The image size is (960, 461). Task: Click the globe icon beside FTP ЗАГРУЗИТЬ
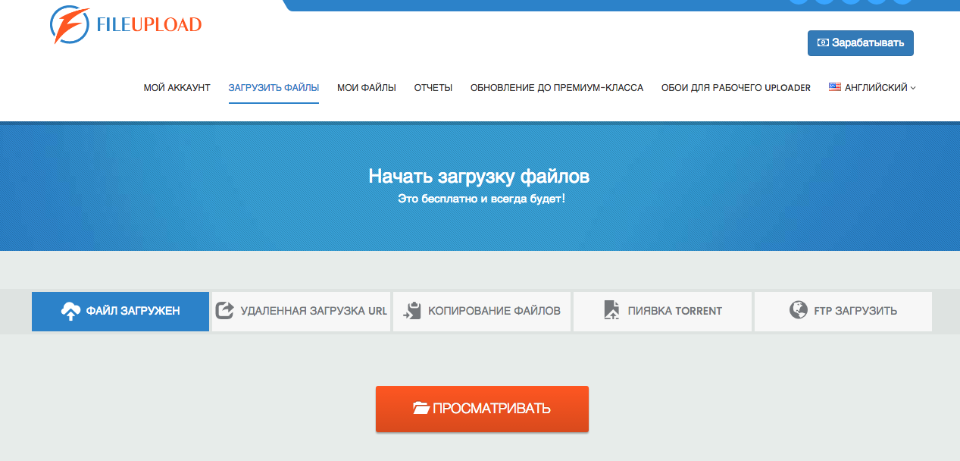click(x=798, y=311)
